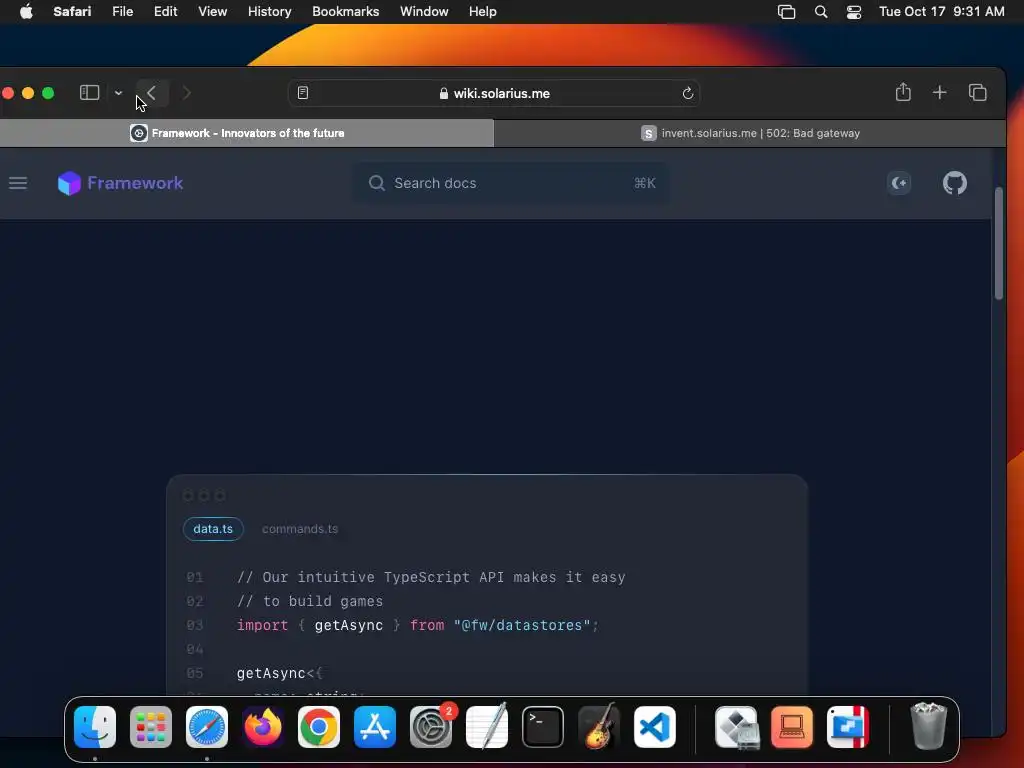Click the page vertical scrollbar

(999, 243)
